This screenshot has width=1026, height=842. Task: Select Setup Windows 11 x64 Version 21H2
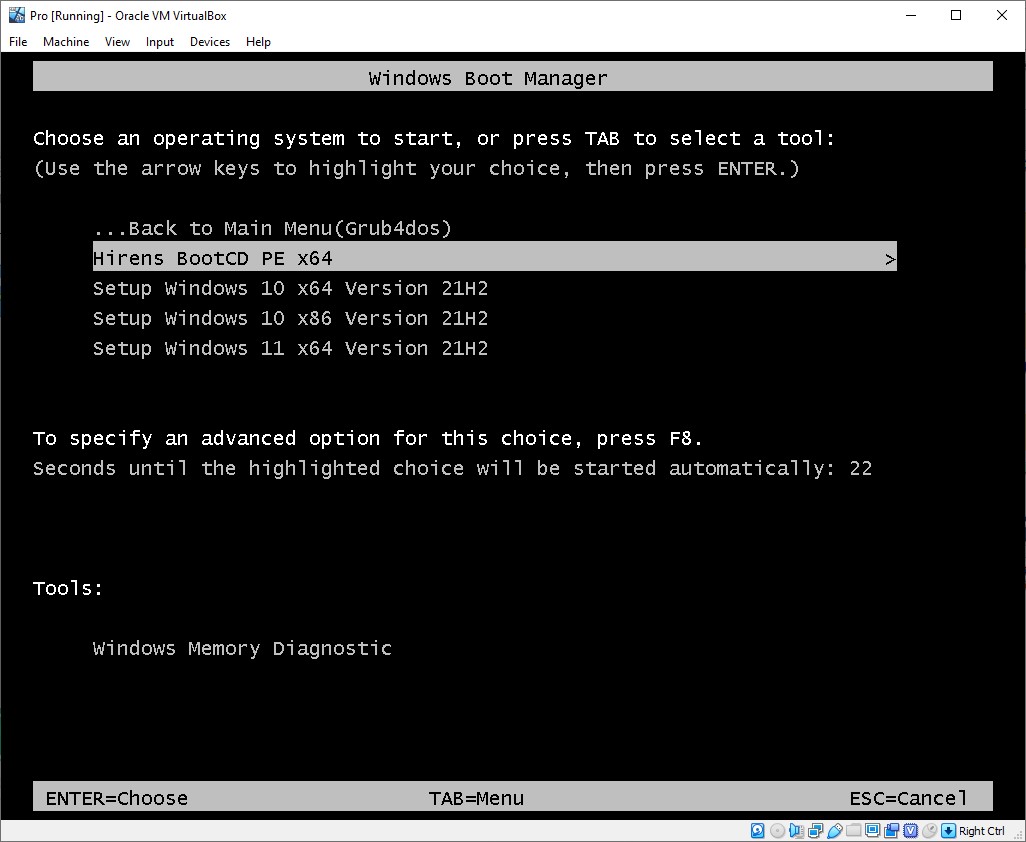coord(291,349)
